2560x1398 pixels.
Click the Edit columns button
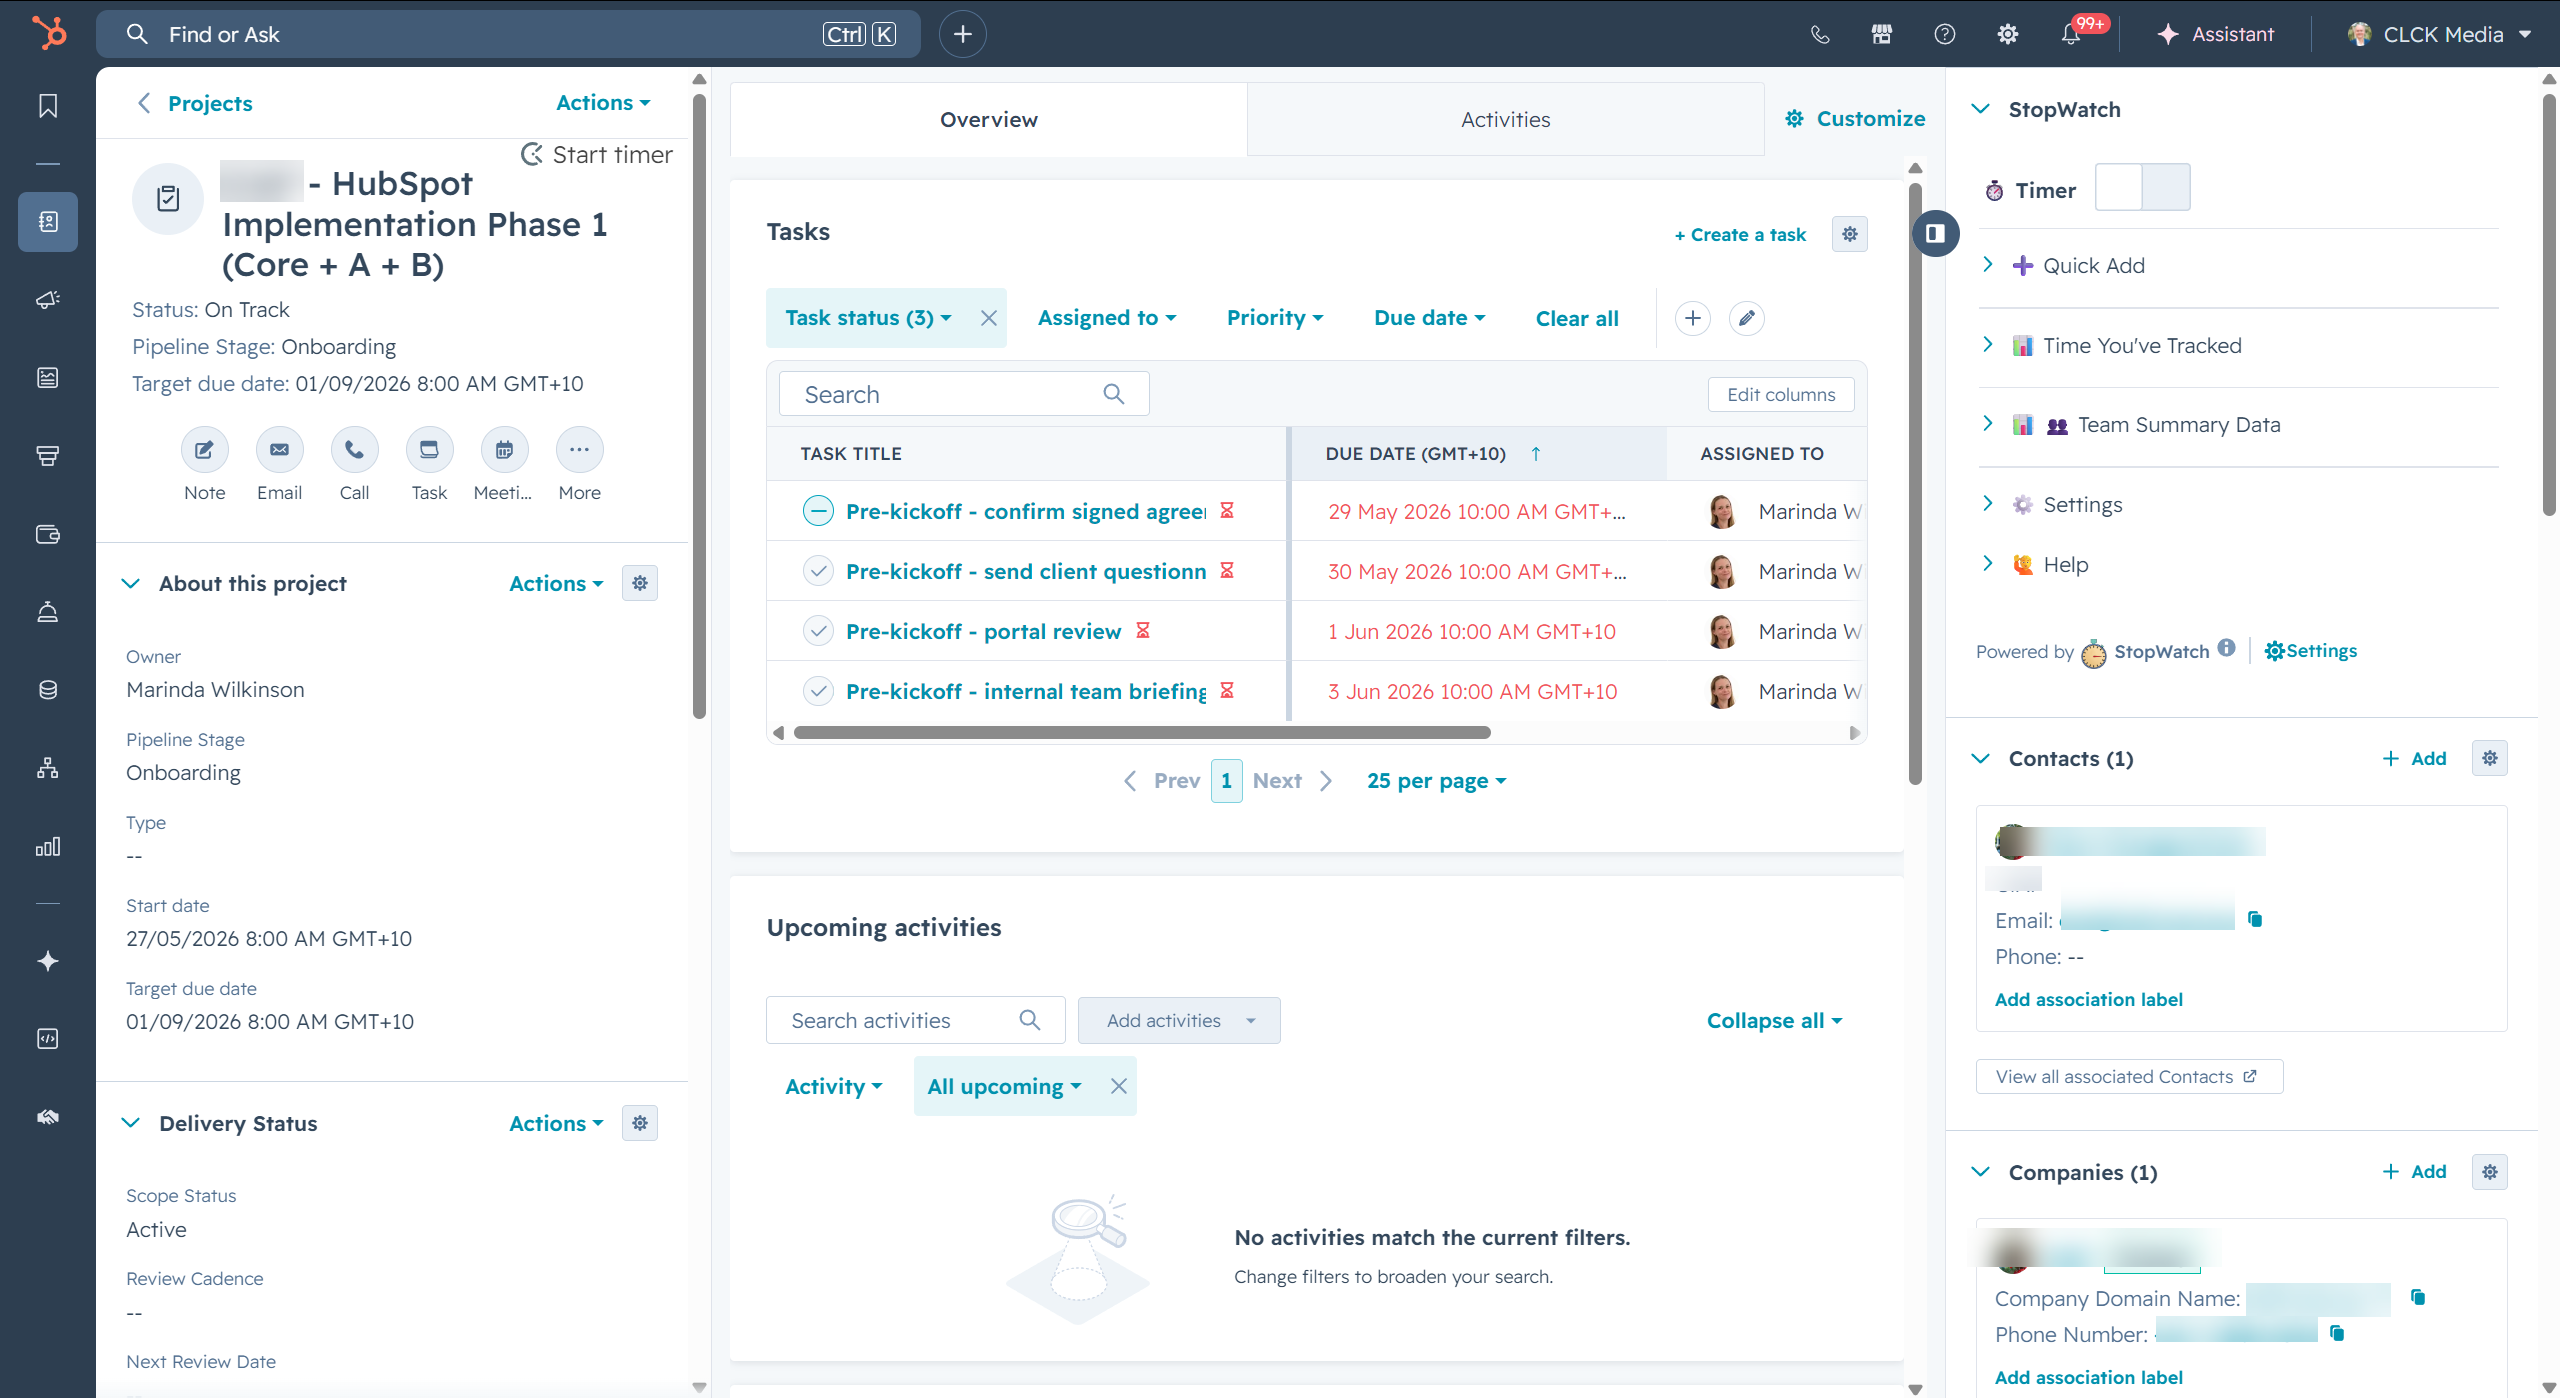(1781, 394)
